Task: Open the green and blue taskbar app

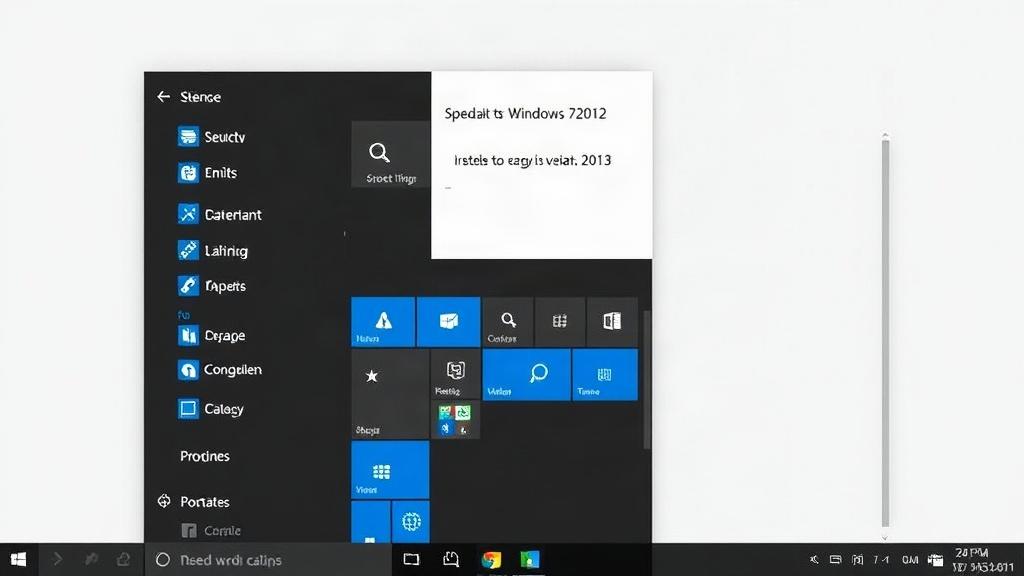Action: (x=530, y=560)
